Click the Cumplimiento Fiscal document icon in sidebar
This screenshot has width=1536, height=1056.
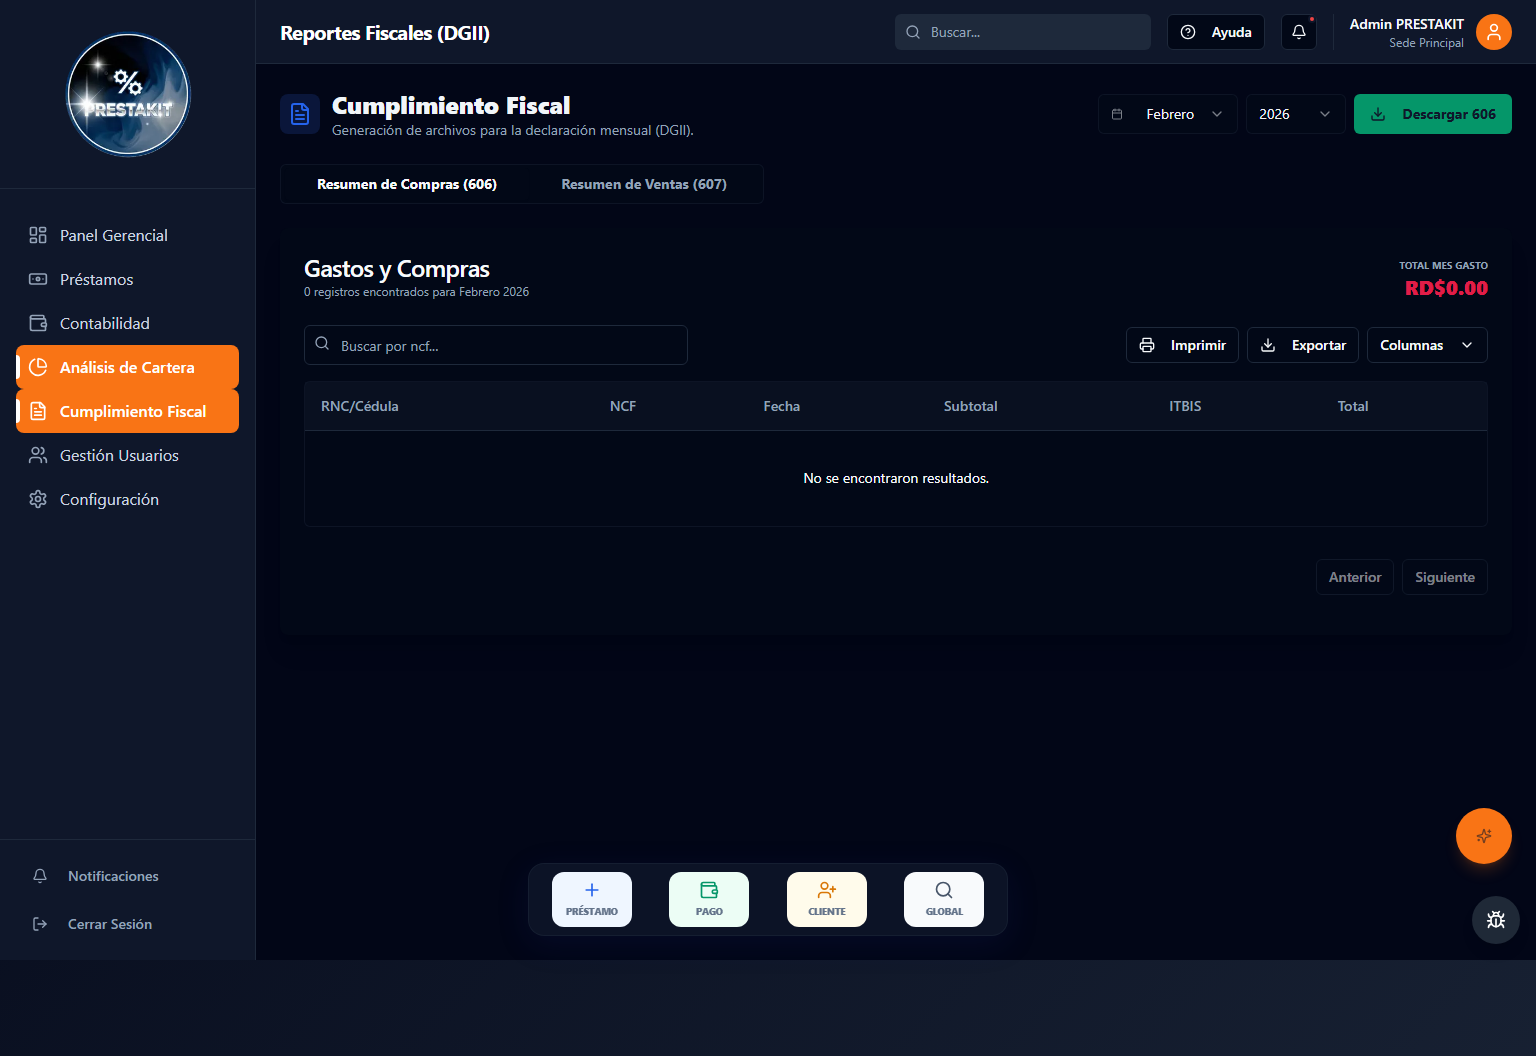tap(38, 411)
